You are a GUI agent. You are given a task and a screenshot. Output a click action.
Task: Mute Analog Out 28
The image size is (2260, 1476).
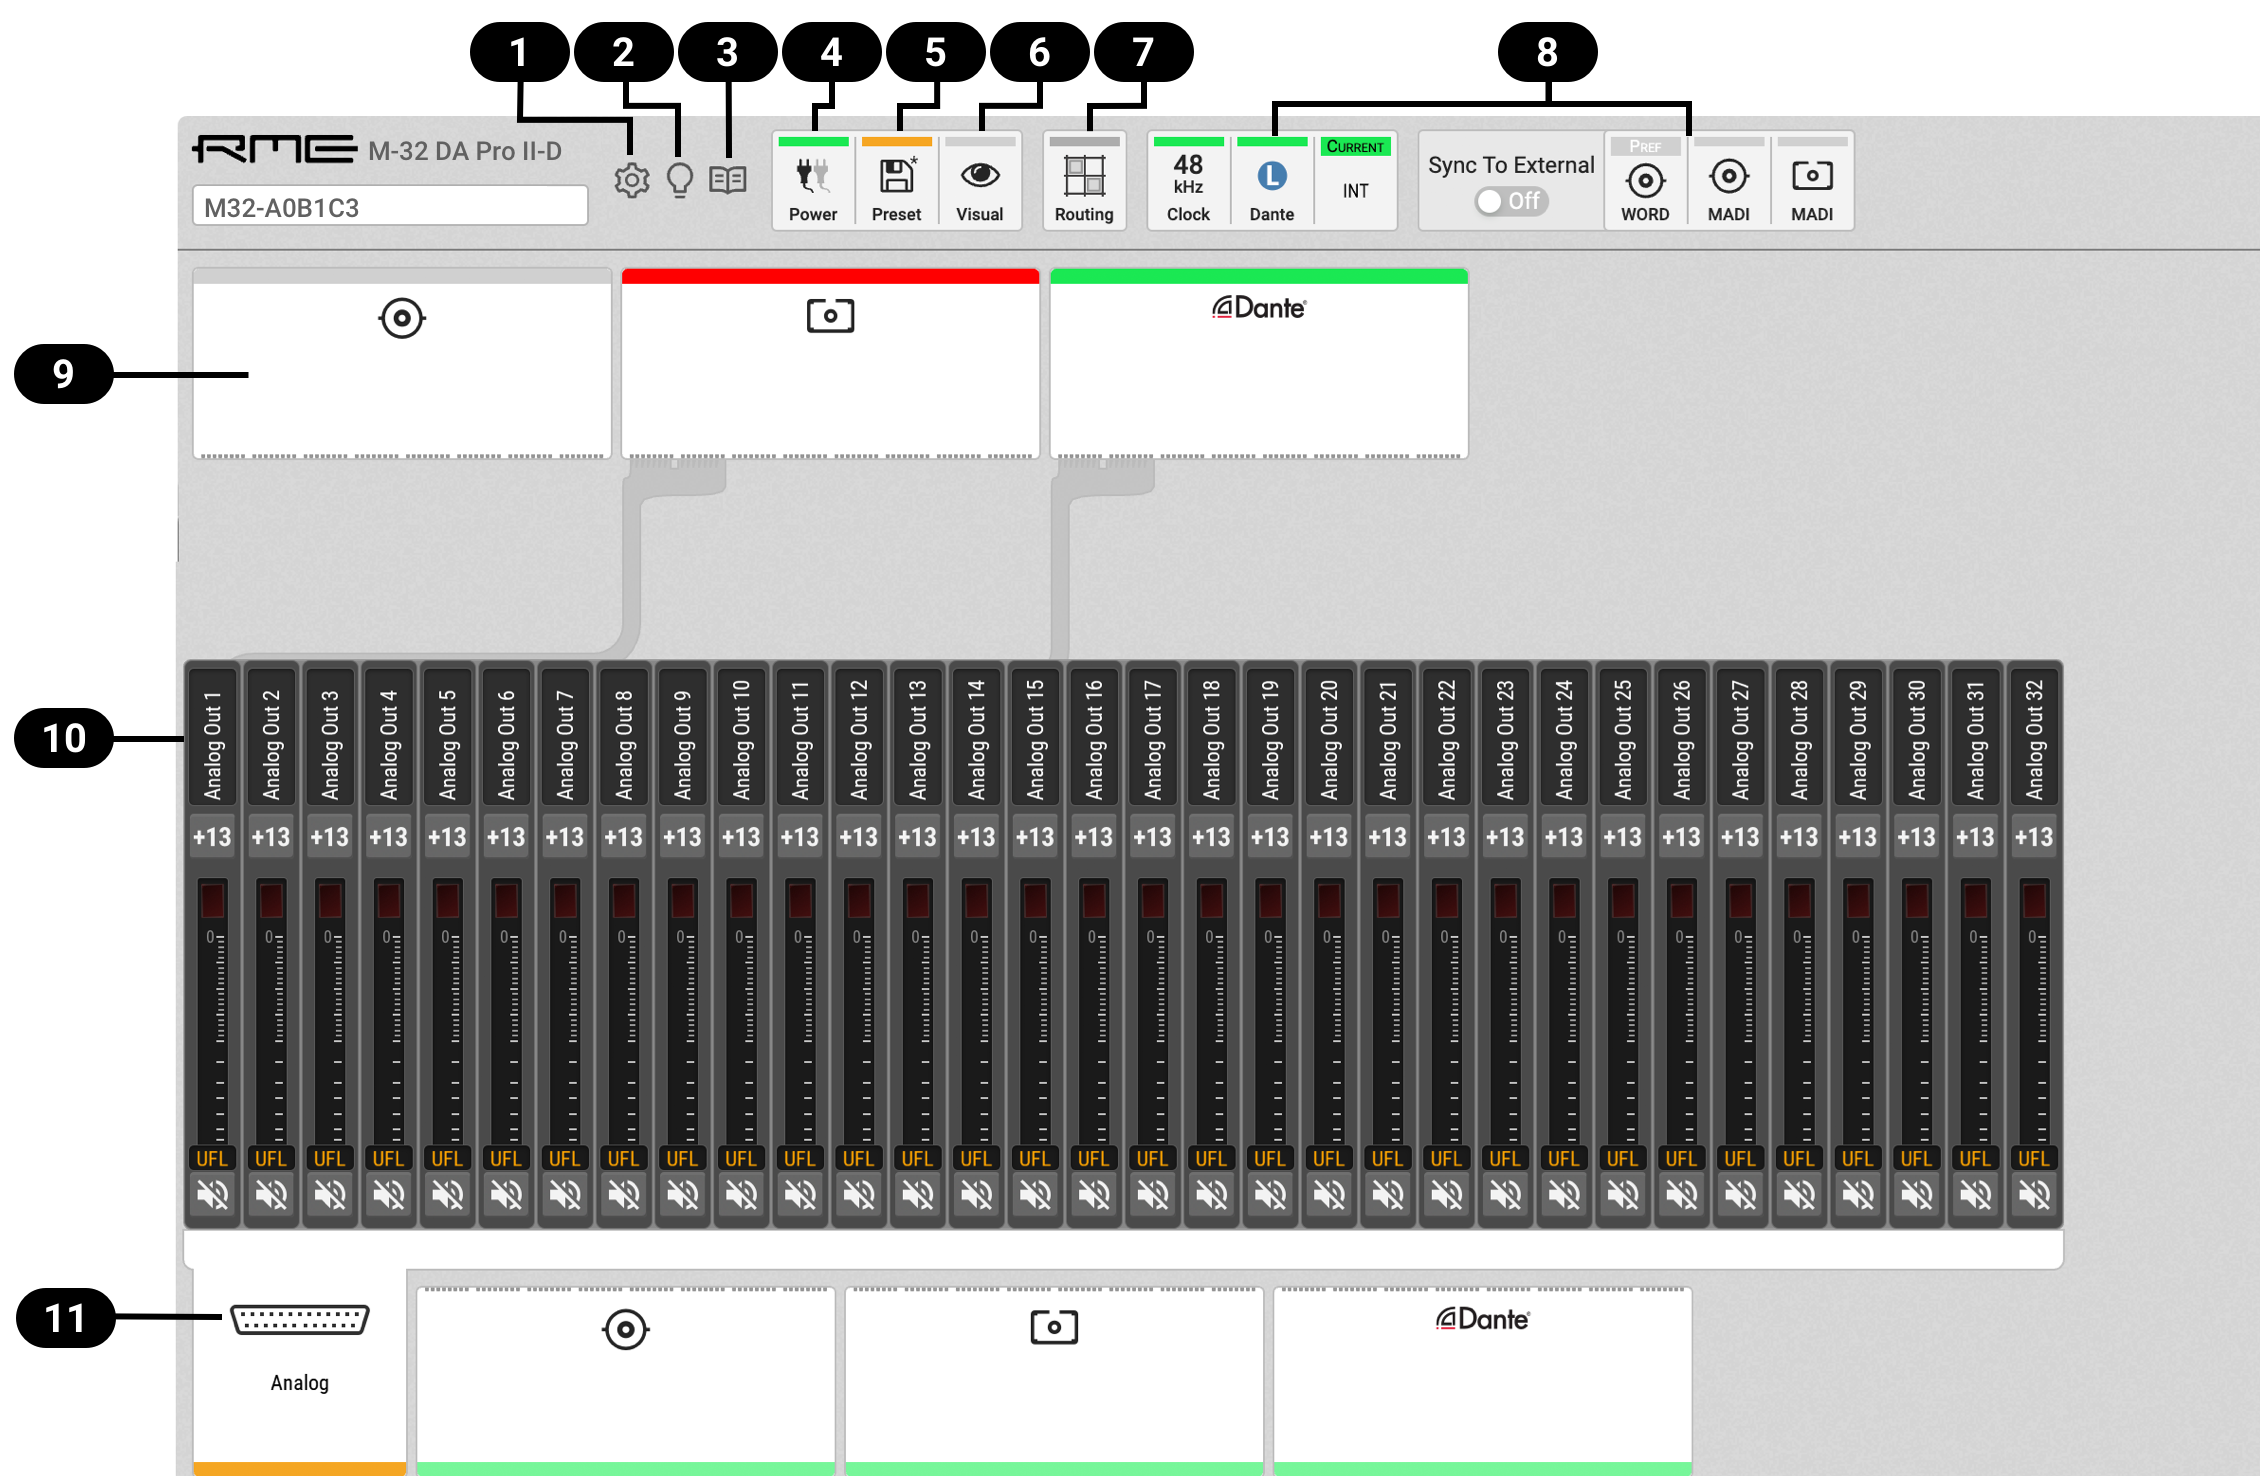1799,1194
